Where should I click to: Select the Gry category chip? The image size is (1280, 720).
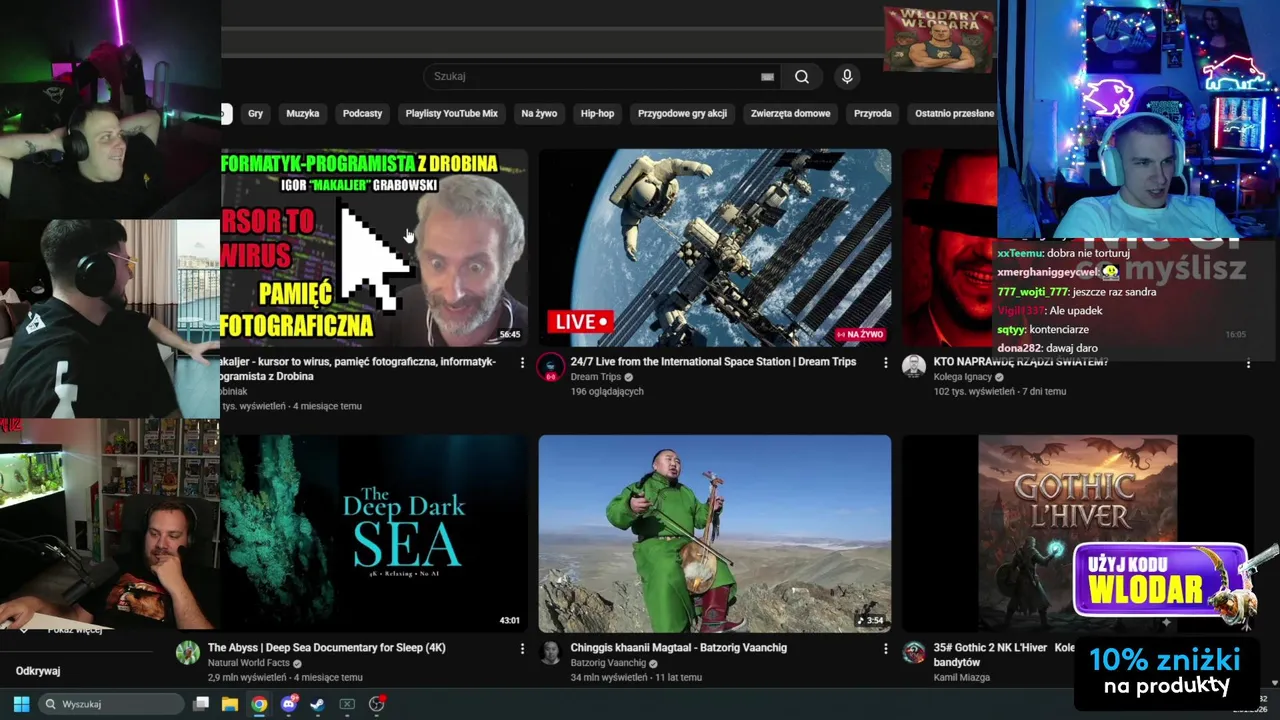256,114
